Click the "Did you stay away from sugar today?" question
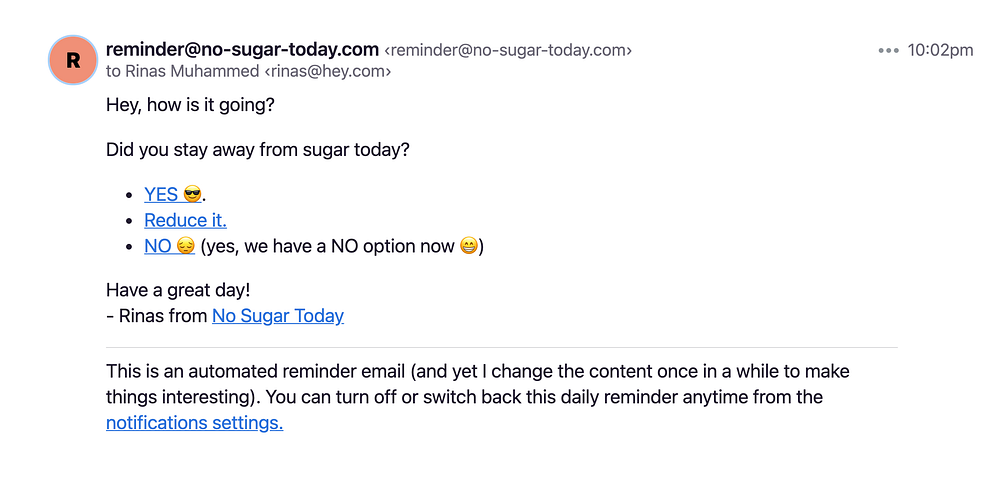 (257, 151)
